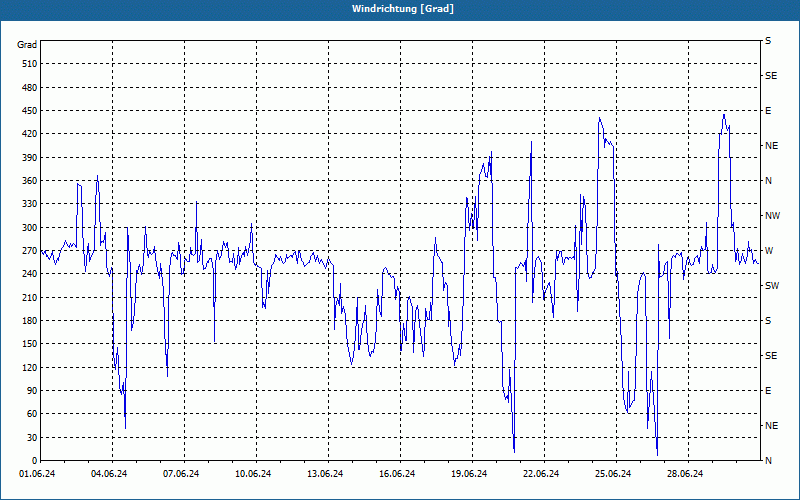The height and width of the screenshot is (500, 800).
Task: Select the 330 y-axis tick label
Action: point(30,204)
